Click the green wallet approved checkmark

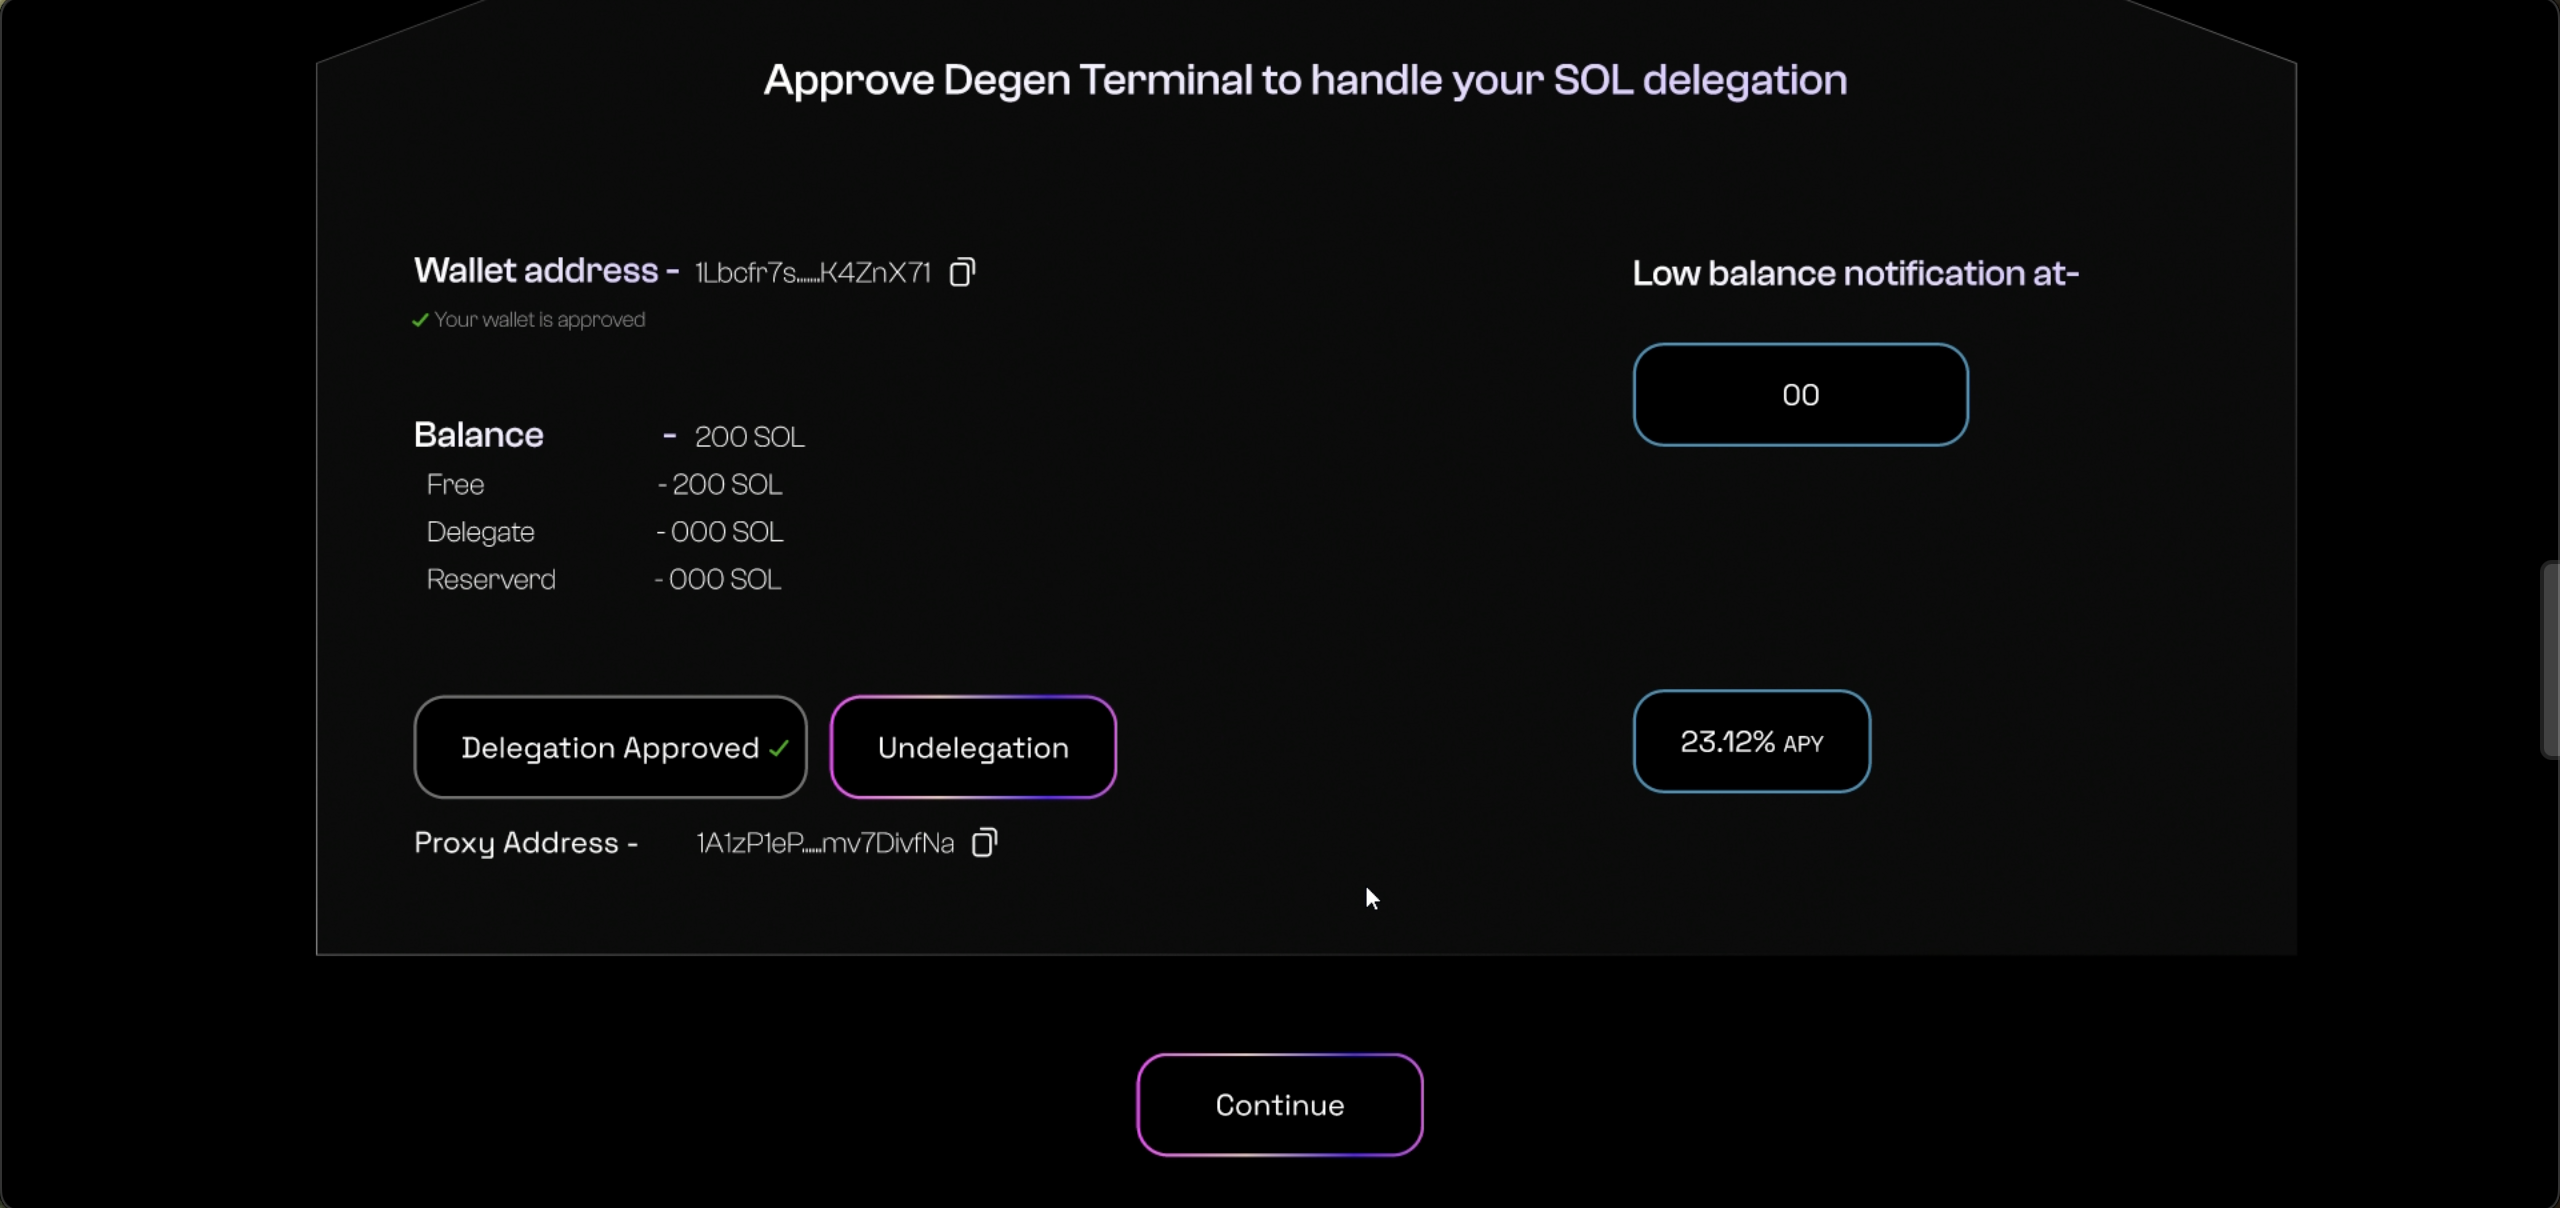pos(420,320)
